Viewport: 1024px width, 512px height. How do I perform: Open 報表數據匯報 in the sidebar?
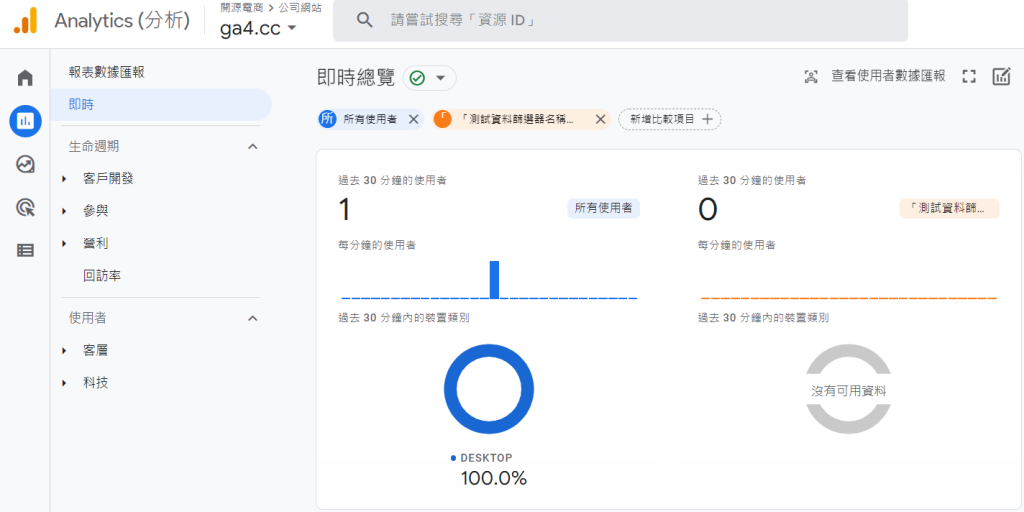click(106, 72)
